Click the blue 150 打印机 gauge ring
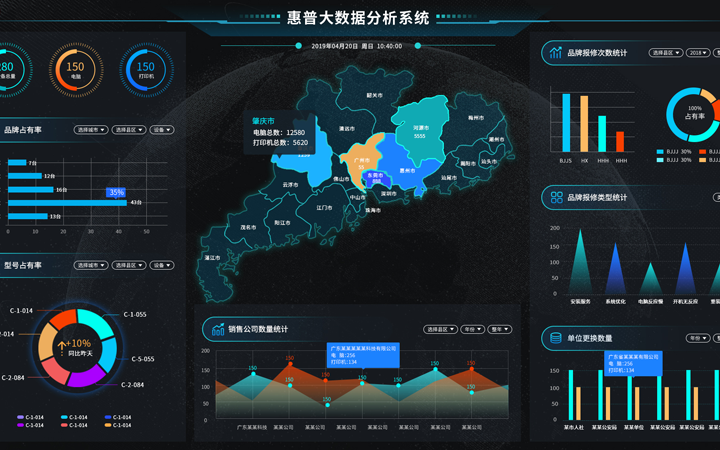 coord(146,70)
